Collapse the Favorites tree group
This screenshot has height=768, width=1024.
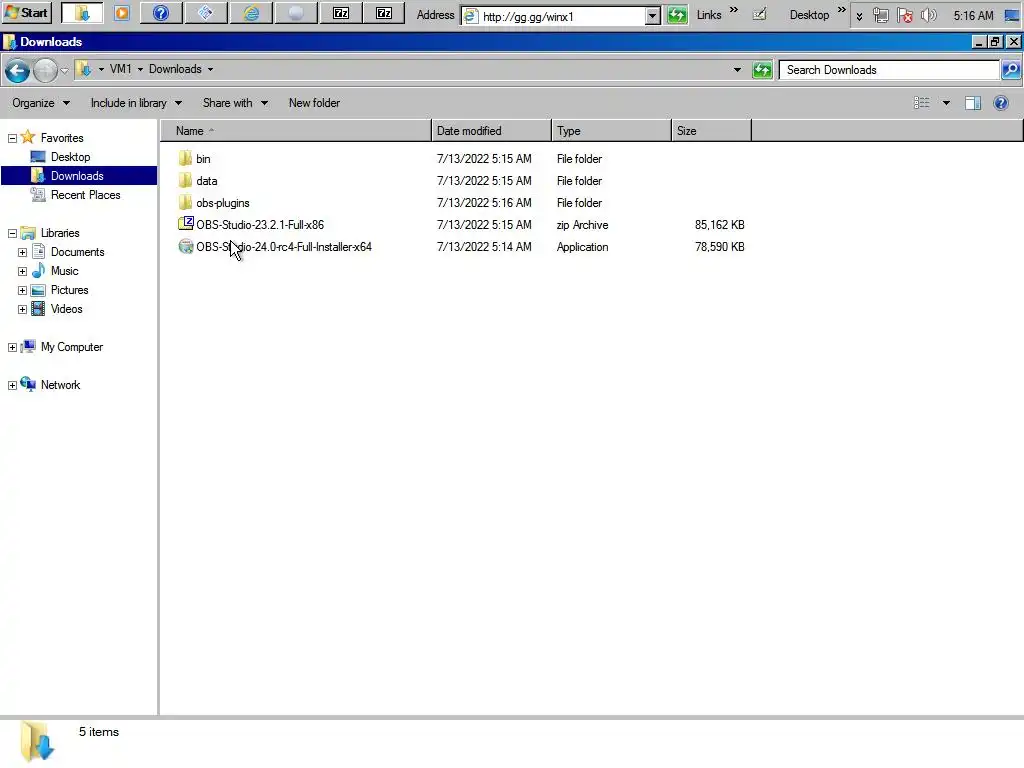(x=12, y=138)
